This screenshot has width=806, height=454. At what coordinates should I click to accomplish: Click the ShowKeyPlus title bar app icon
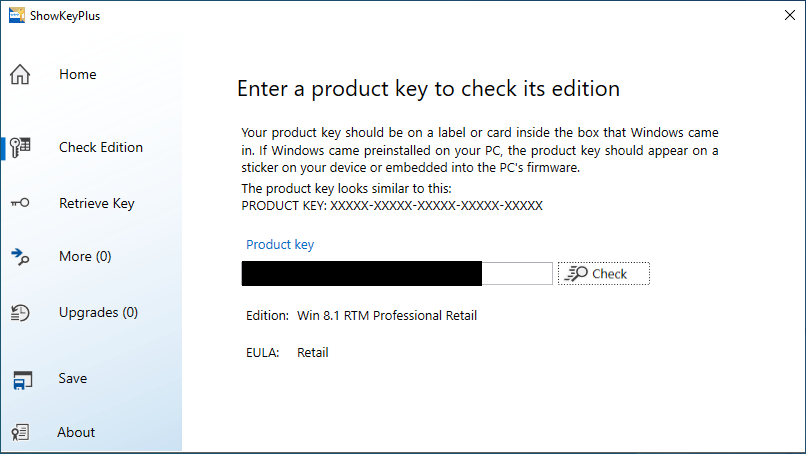(x=15, y=15)
